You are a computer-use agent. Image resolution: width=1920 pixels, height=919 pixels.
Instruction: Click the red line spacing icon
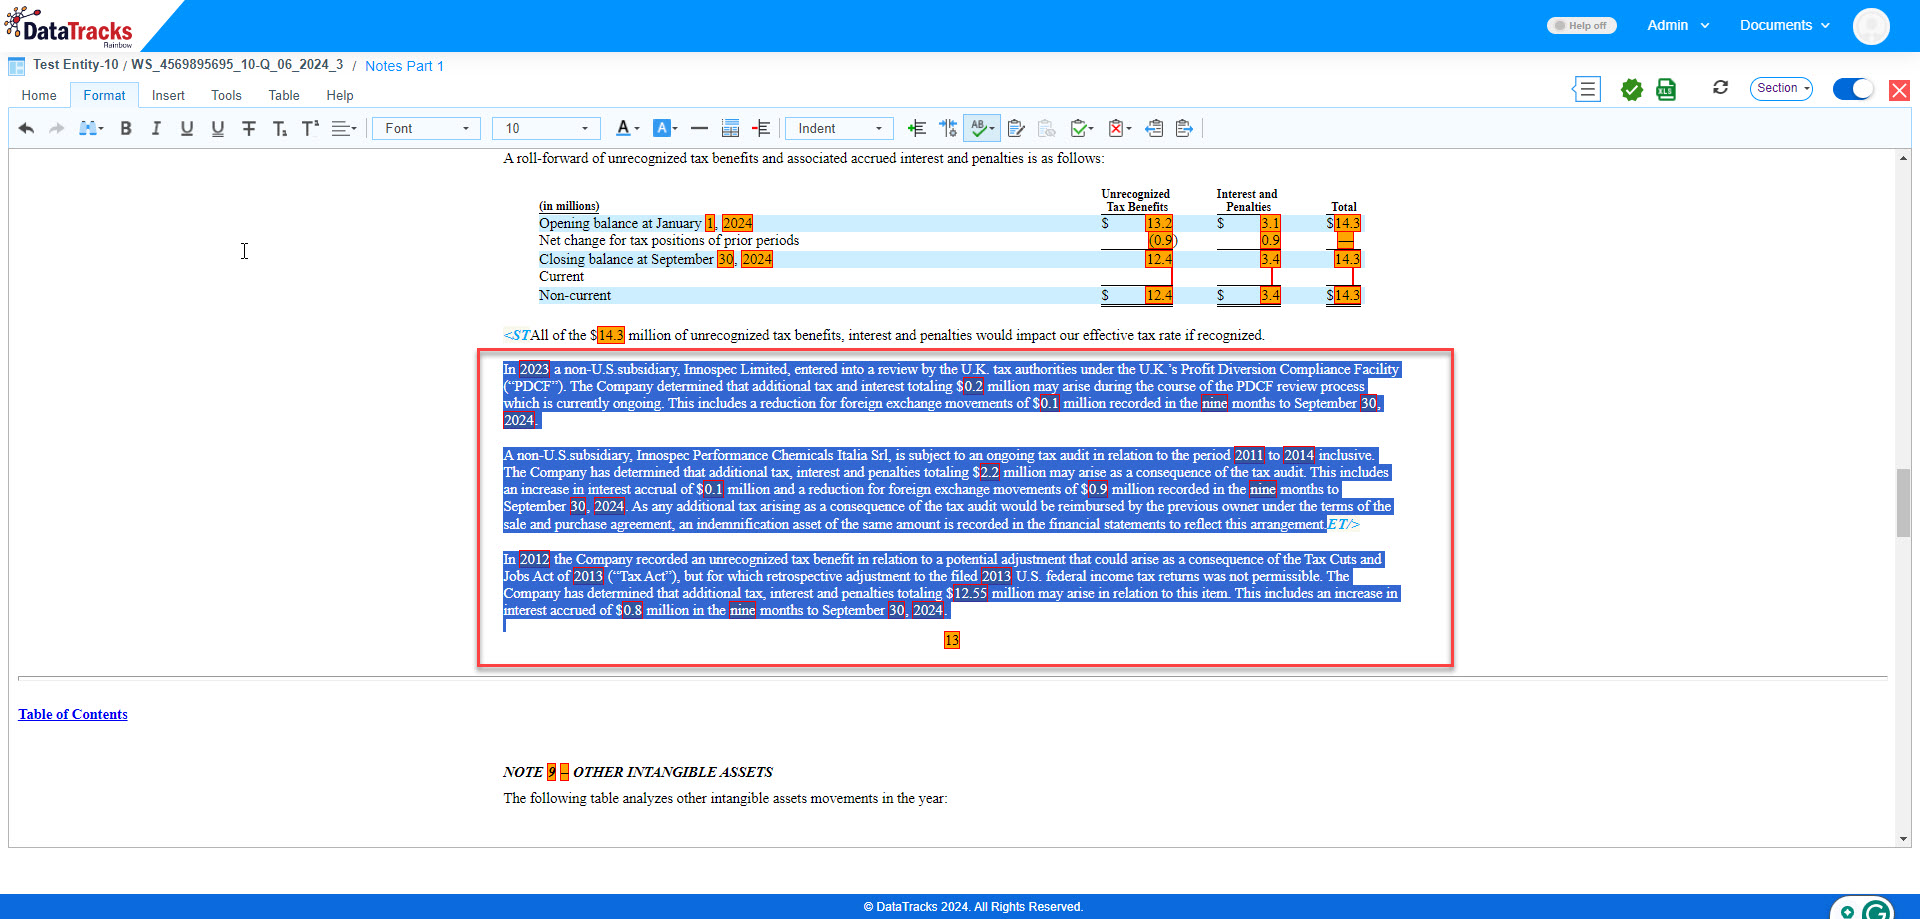point(762,128)
